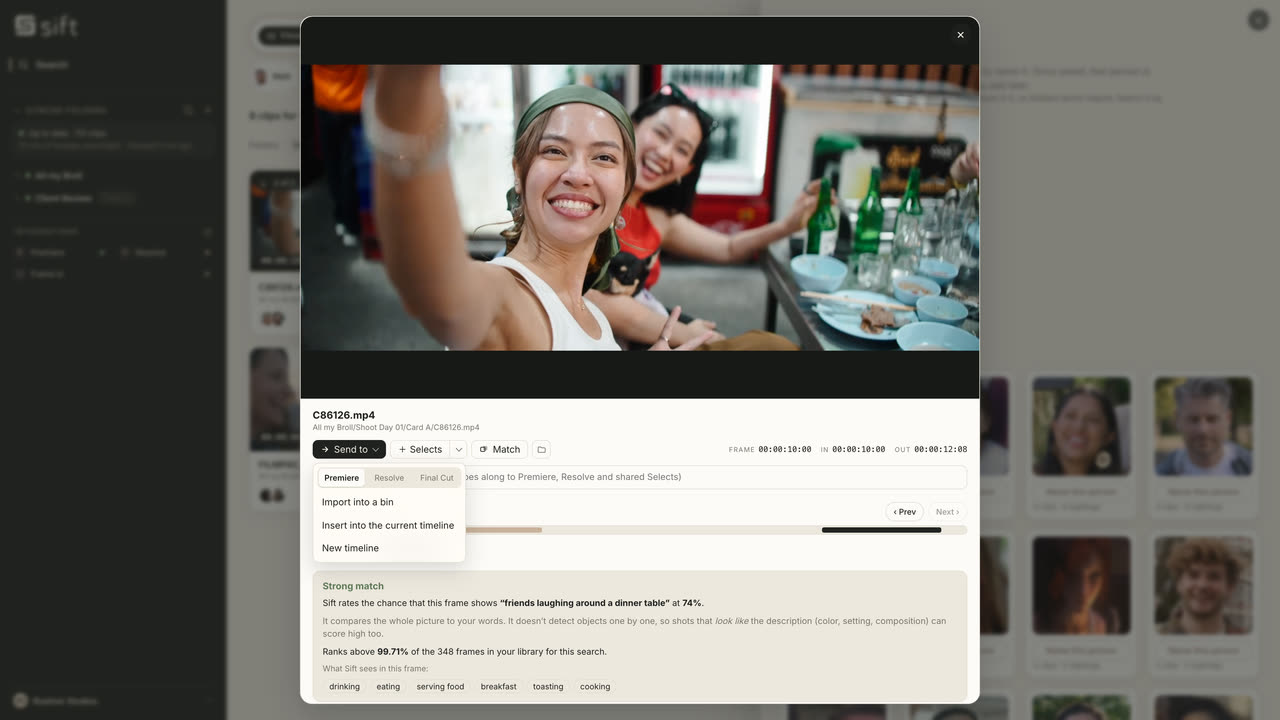Select the 'eating' tag
The height and width of the screenshot is (720, 1280).
pos(388,687)
